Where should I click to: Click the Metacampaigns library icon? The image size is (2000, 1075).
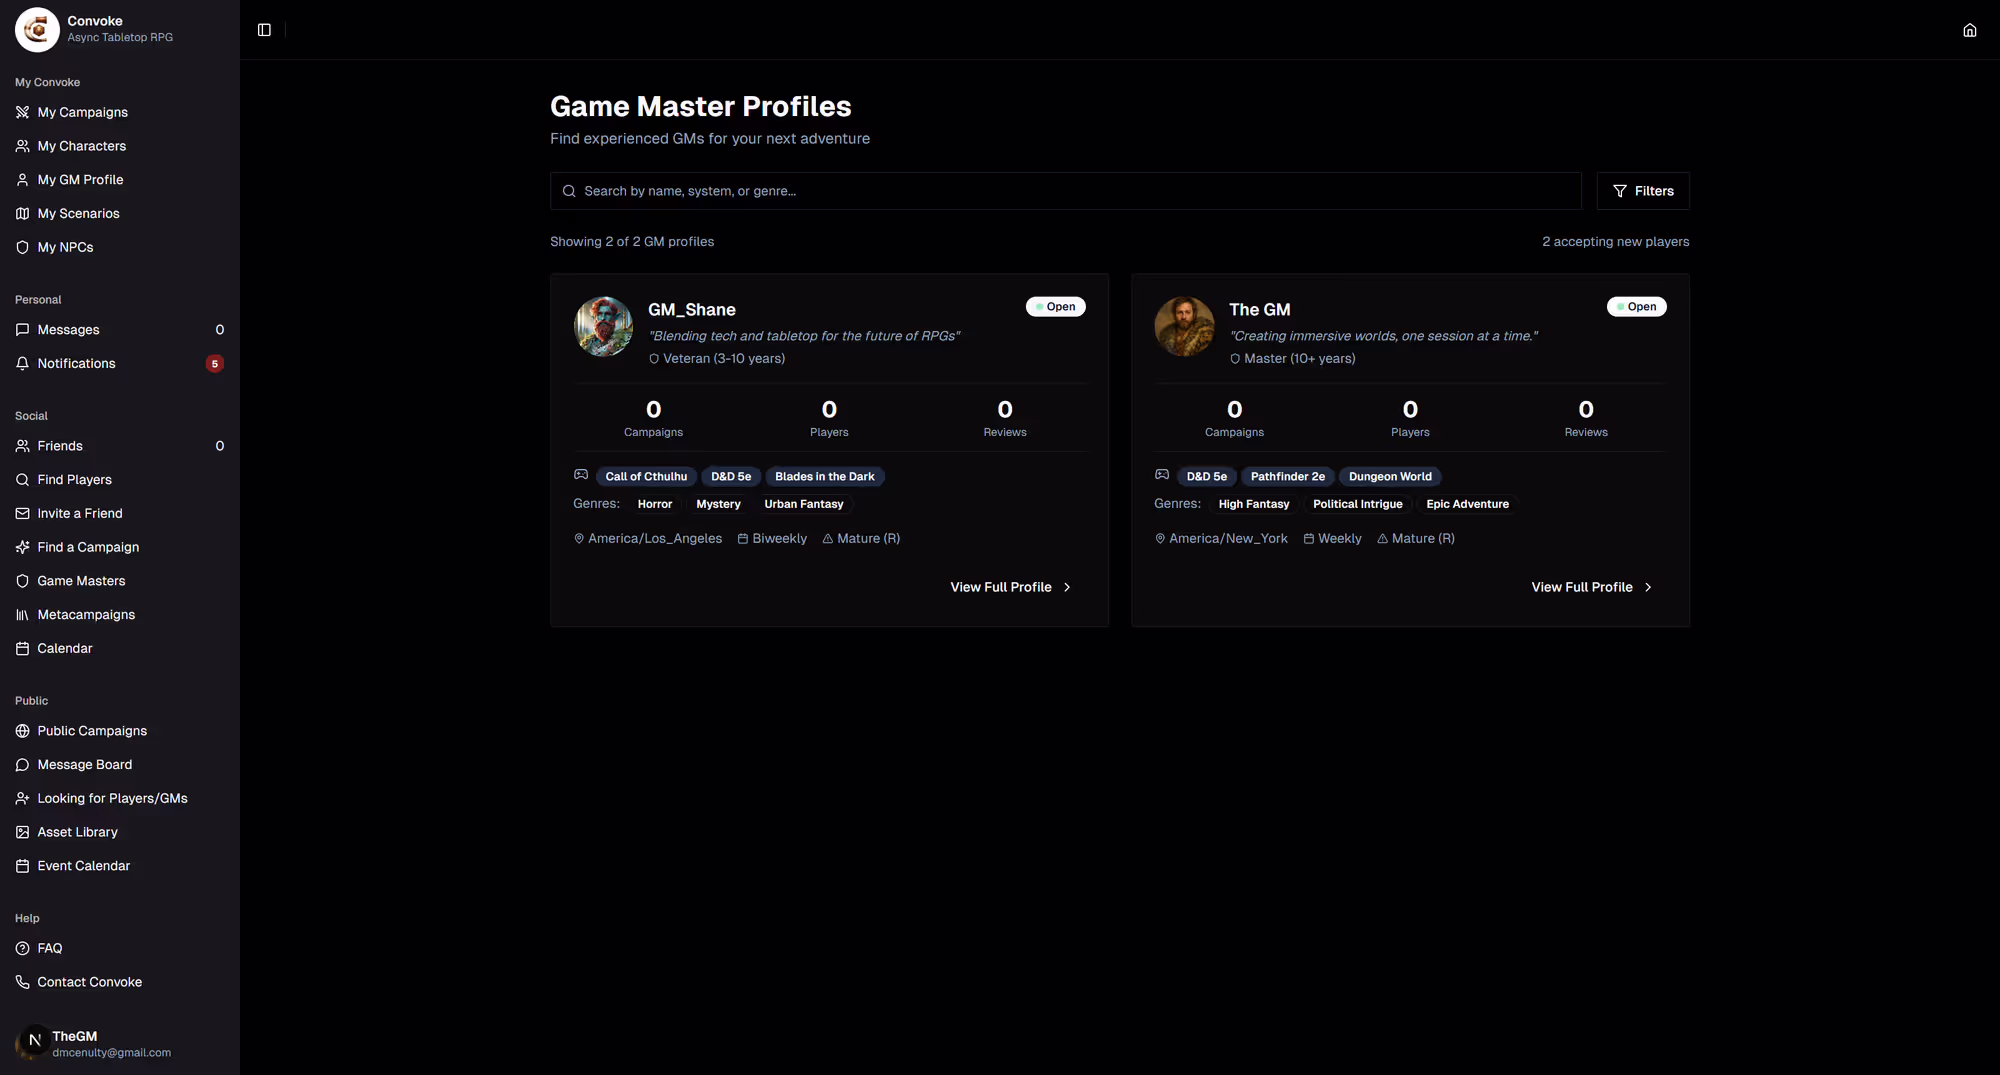pyautogui.click(x=22, y=615)
